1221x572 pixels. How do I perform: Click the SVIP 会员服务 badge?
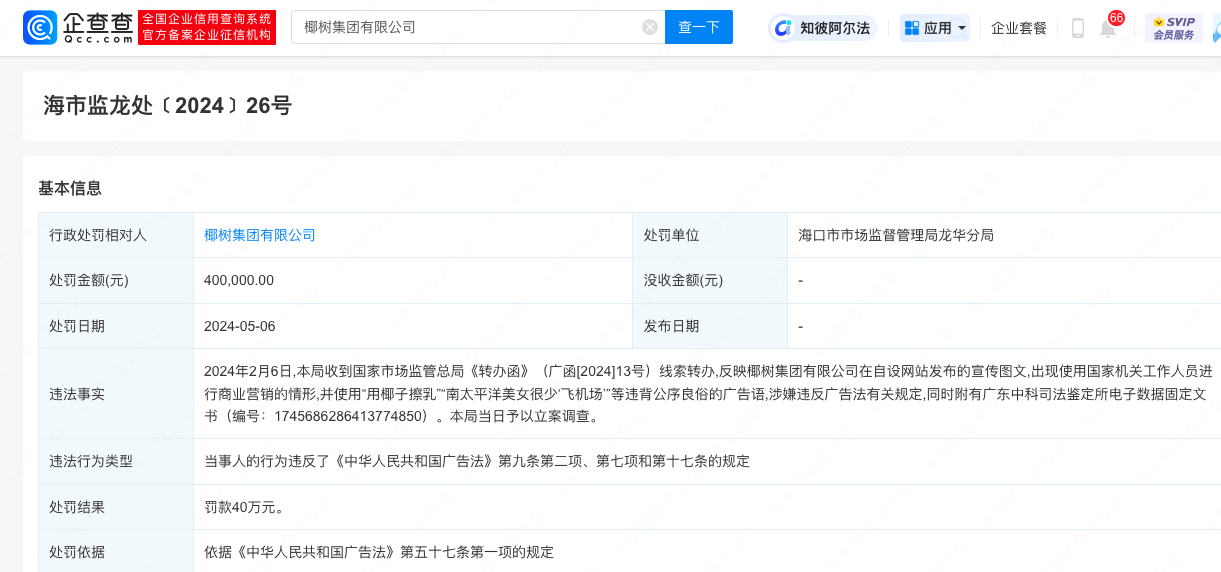(1173, 28)
